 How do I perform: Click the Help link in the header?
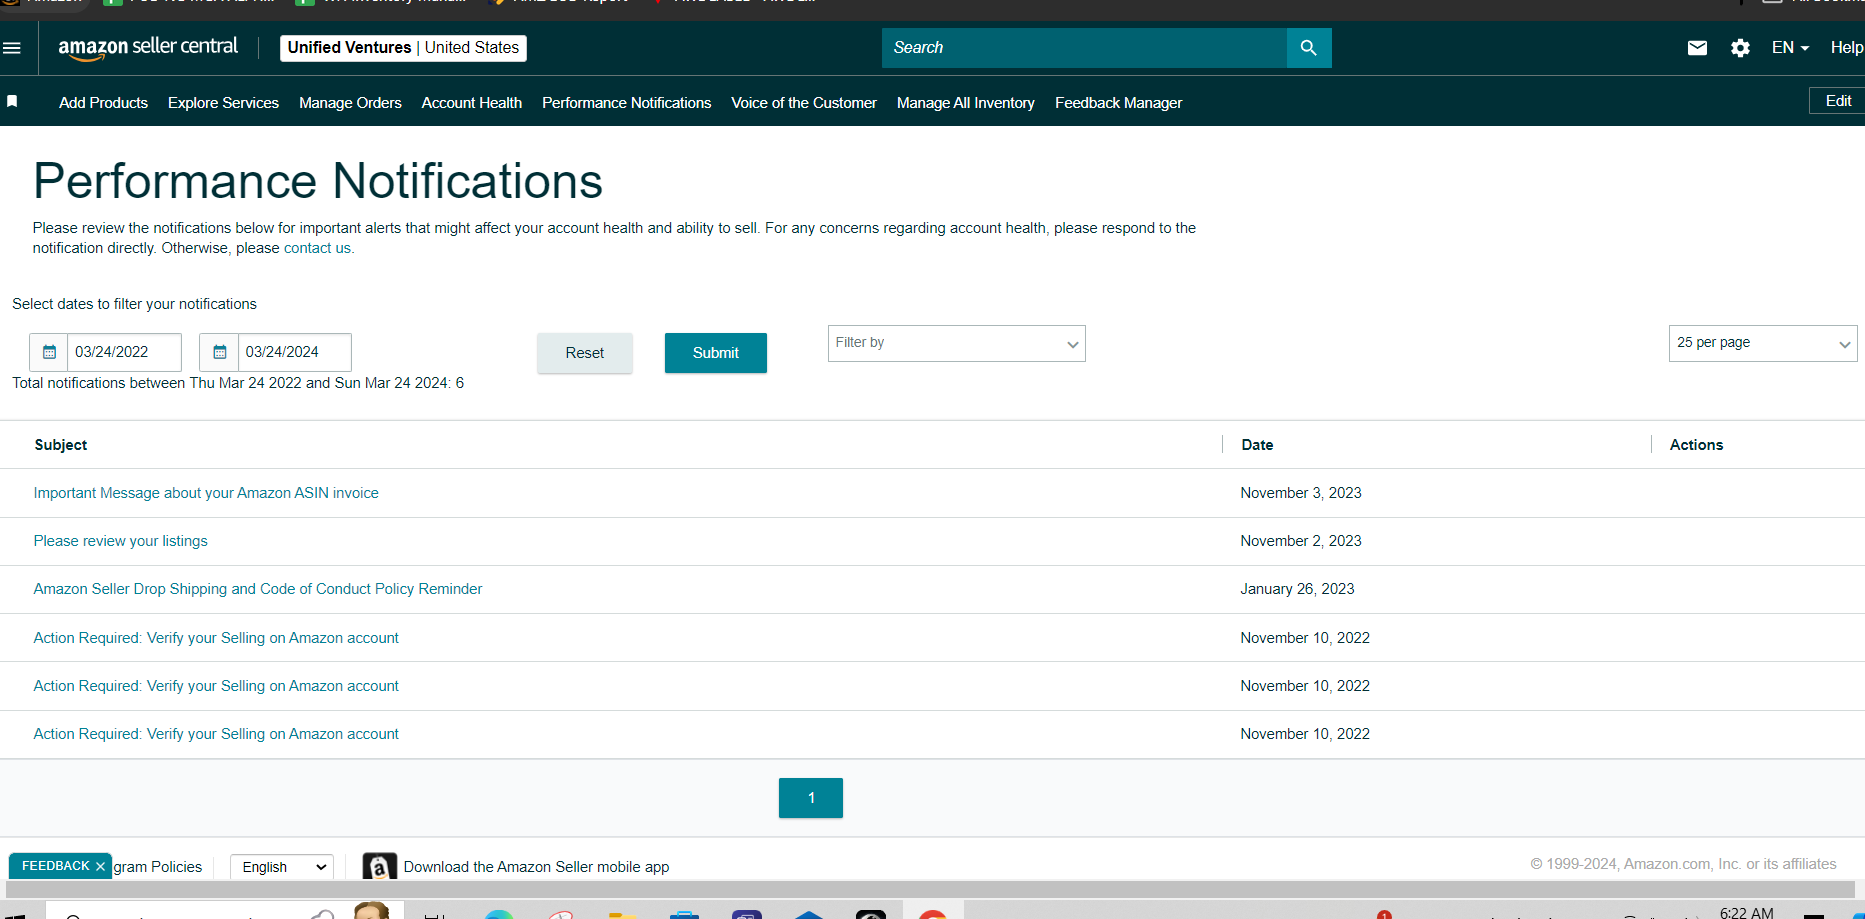1846,48
